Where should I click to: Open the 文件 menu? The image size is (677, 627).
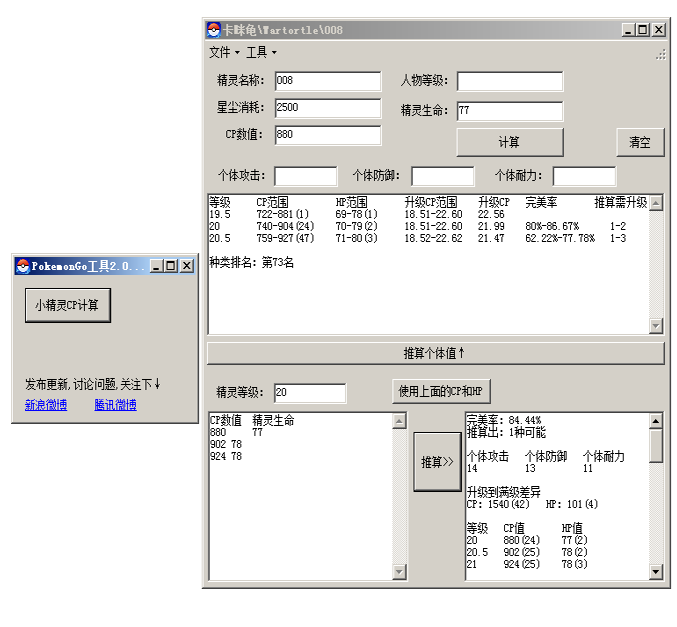click(224, 52)
